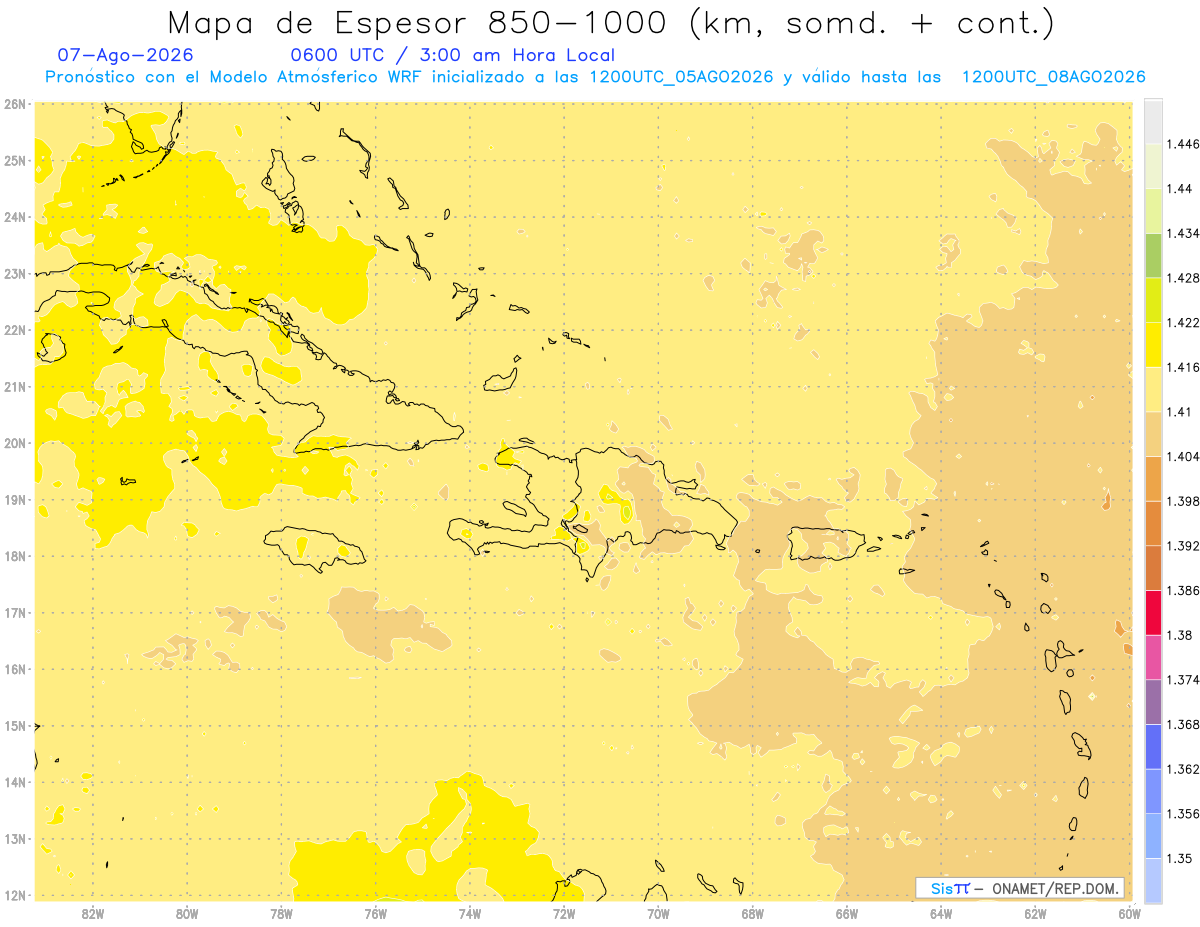Select the pink swatch between 1.374 and 1.38

point(1153,657)
